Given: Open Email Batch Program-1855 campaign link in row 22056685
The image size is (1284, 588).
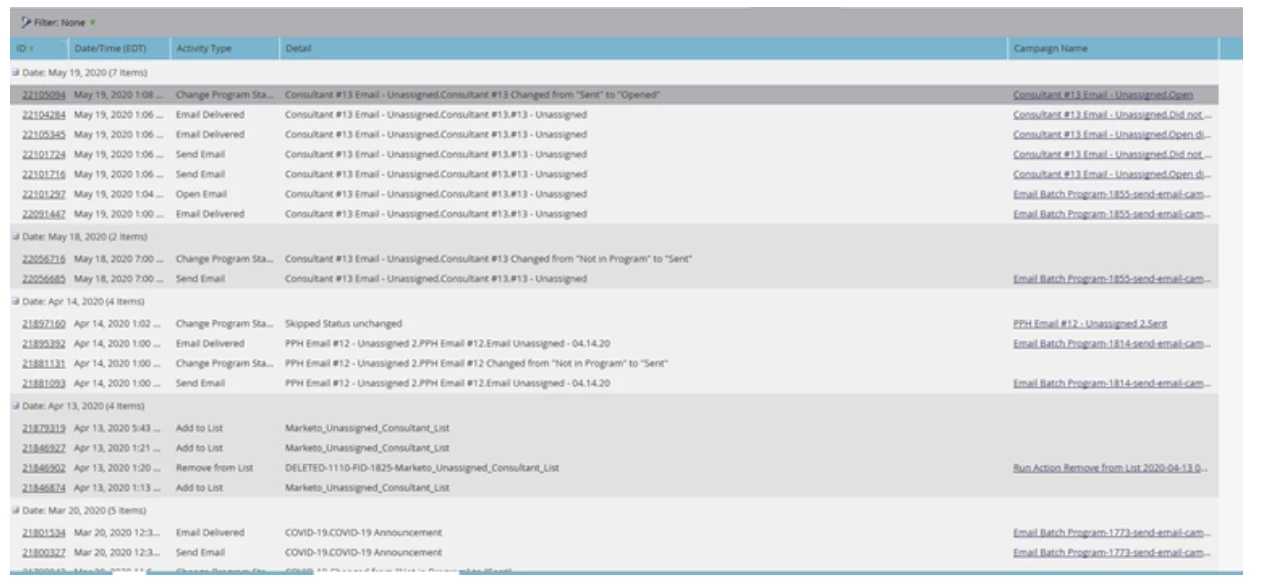Looking at the screenshot, I should [1111, 279].
